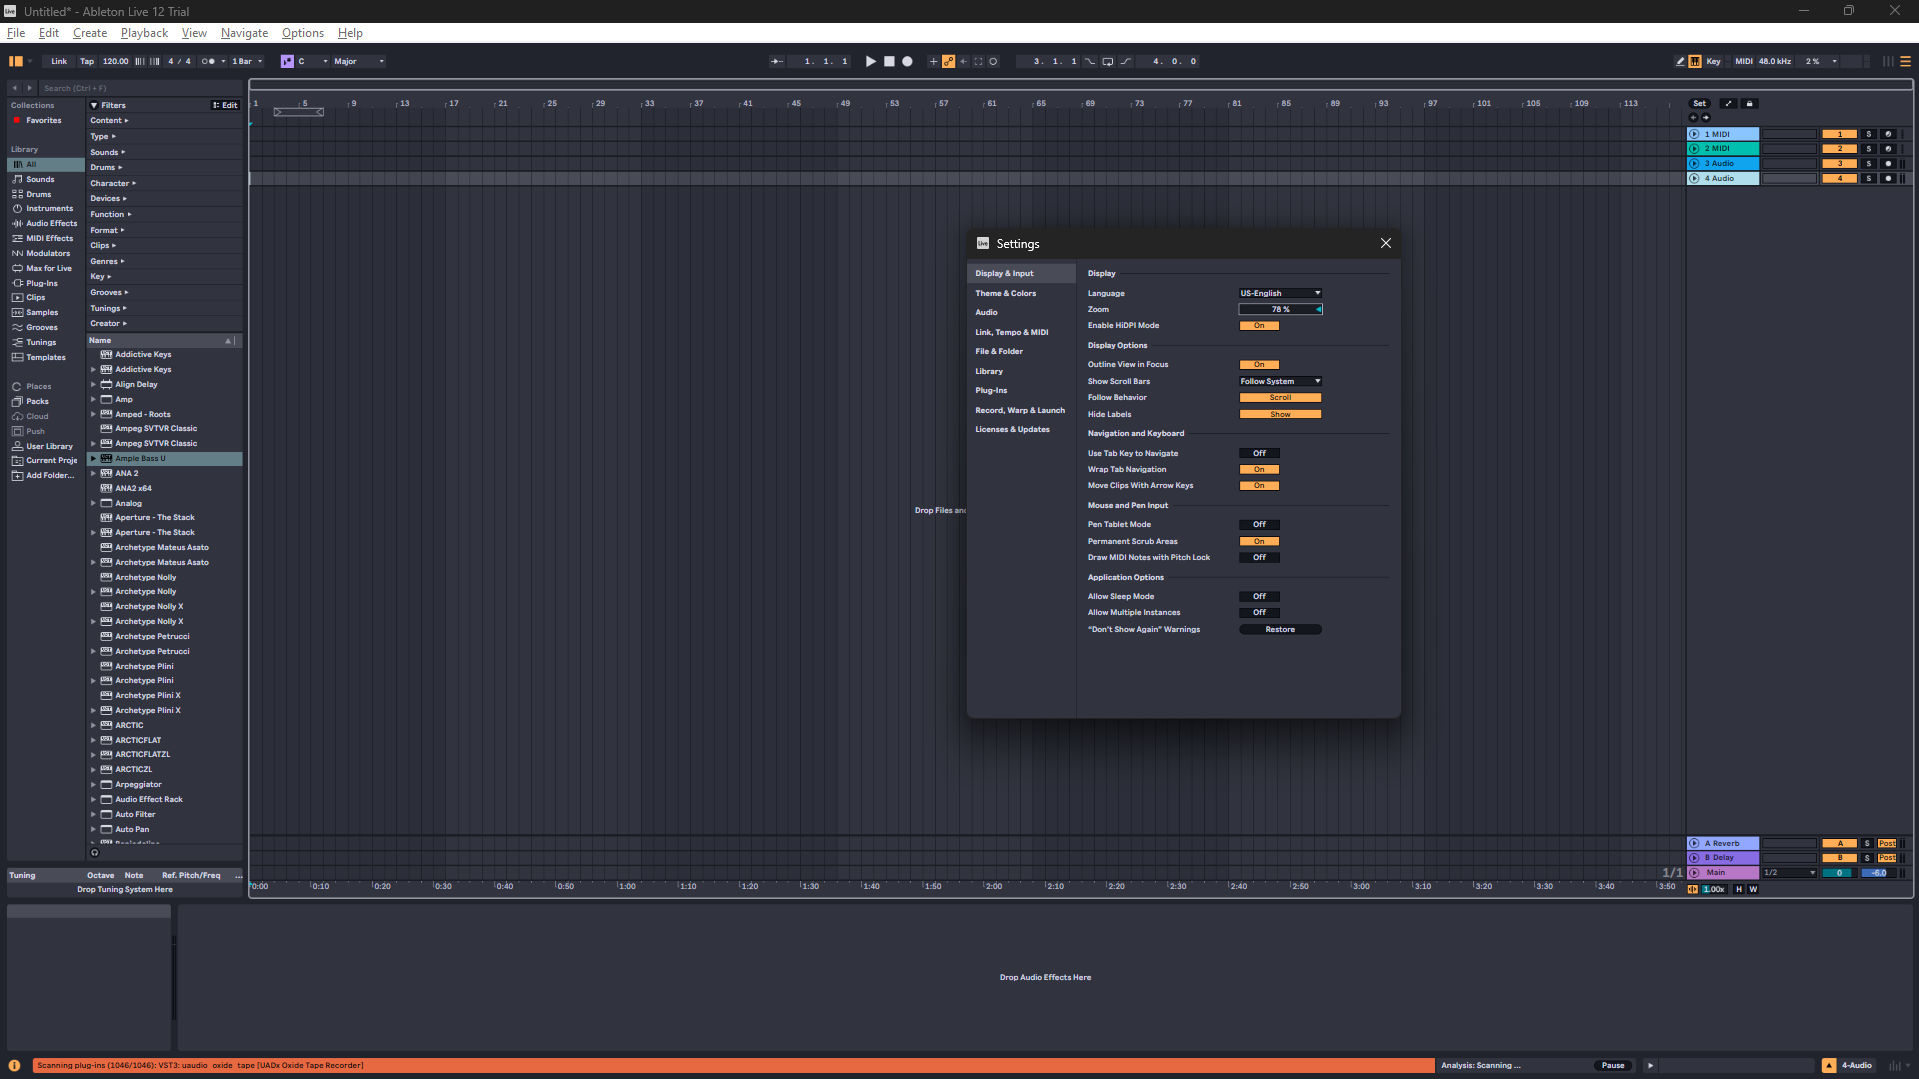Click the Main track volume -6.0 slider
This screenshot has width=1919, height=1079.
(x=1878, y=873)
